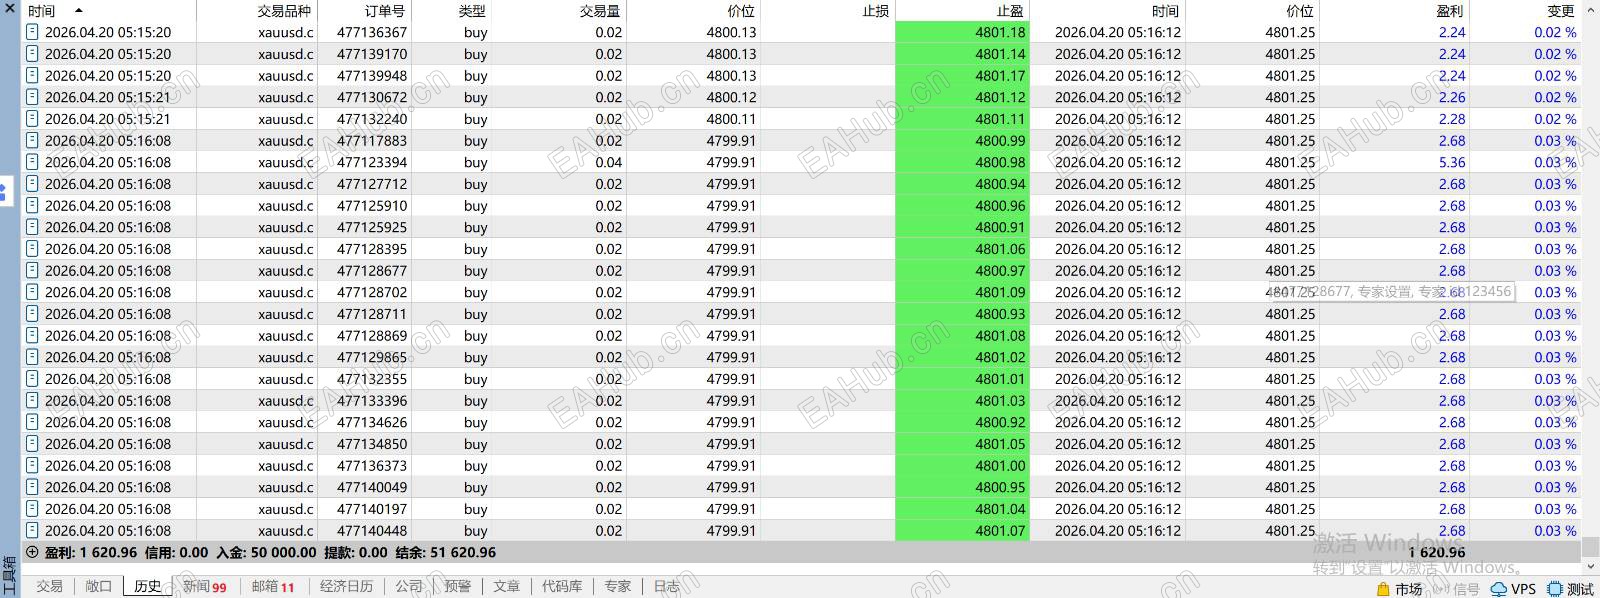Click the document icon of order 477128395

(x=32, y=249)
